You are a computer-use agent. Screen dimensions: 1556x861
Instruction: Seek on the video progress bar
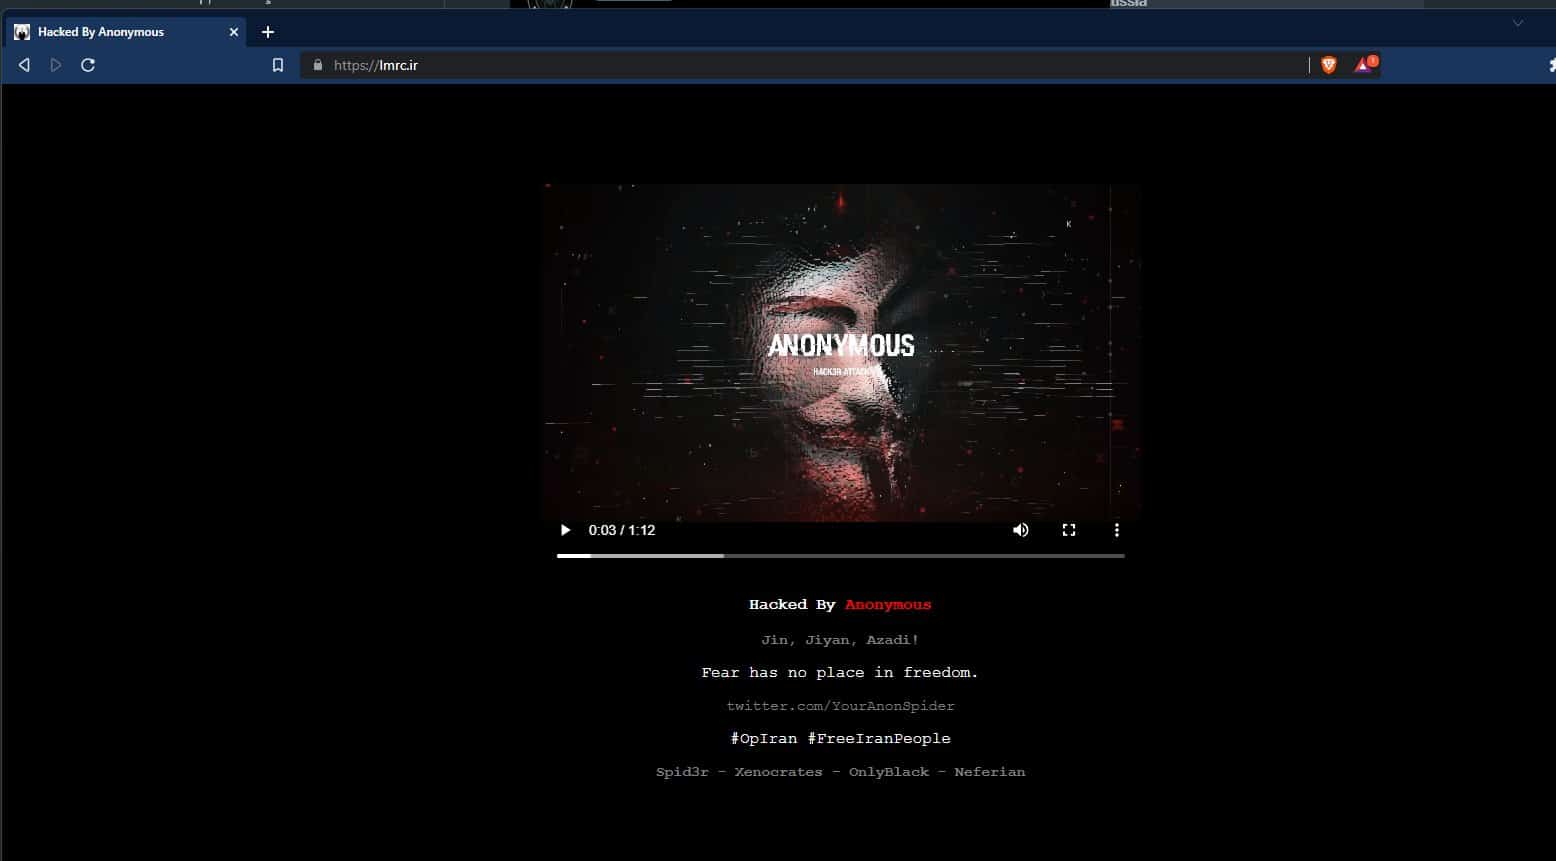(841, 555)
